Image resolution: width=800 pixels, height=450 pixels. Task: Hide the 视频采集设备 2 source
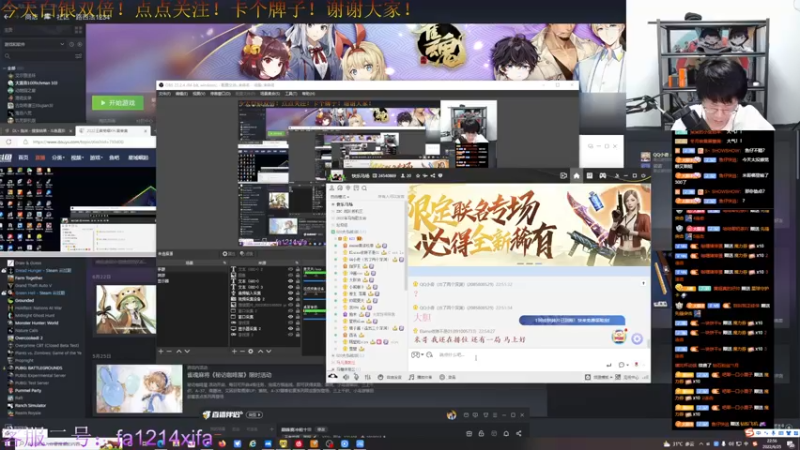click(291, 299)
